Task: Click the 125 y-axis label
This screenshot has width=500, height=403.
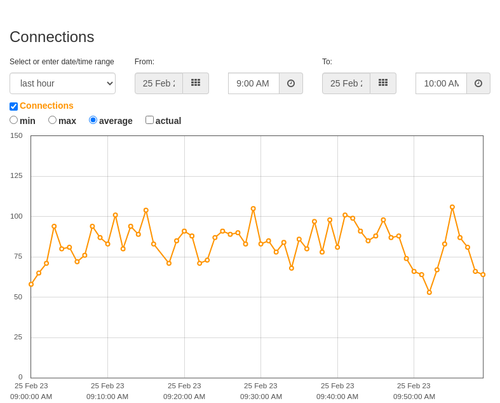Action: click(x=16, y=176)
